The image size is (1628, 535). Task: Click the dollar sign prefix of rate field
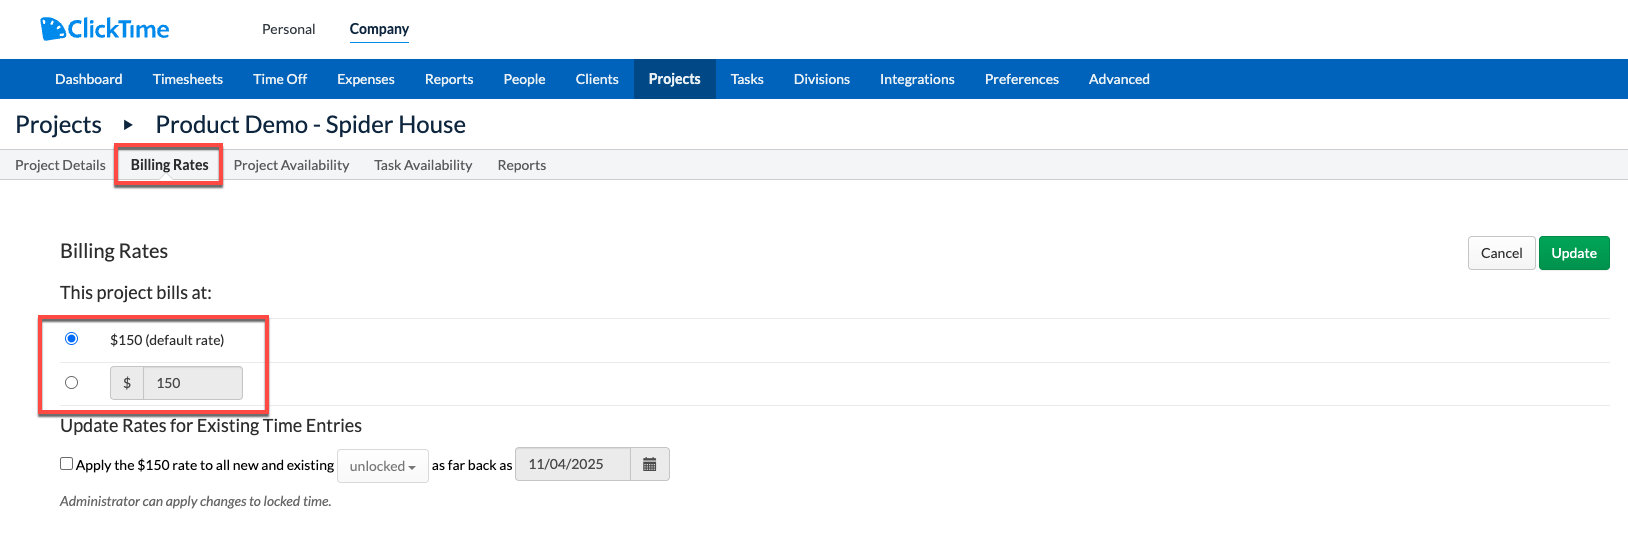click(127, 383)
